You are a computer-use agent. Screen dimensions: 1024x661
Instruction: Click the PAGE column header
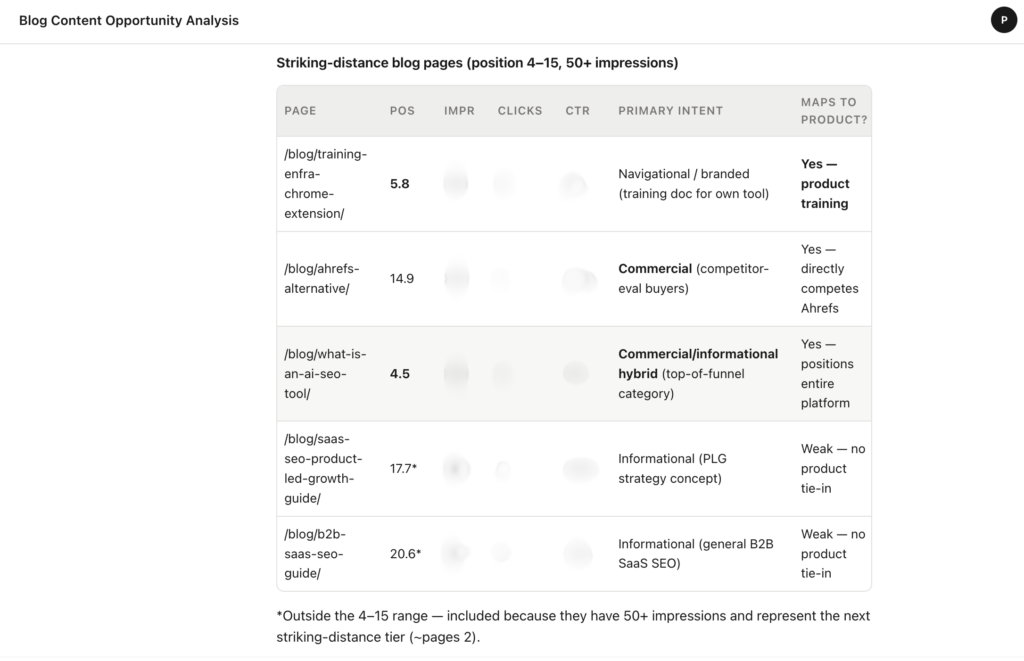click(300, 111)
